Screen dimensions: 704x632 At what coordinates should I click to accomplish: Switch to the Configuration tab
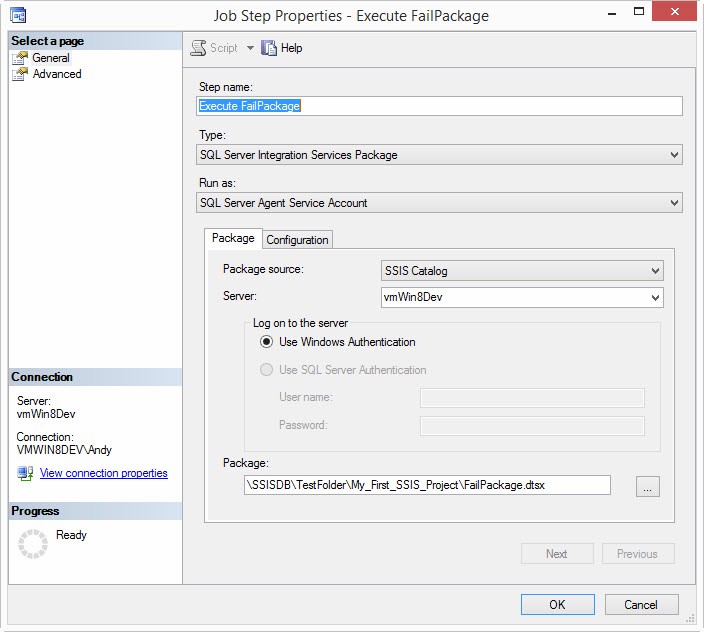(x=297, y=240)
